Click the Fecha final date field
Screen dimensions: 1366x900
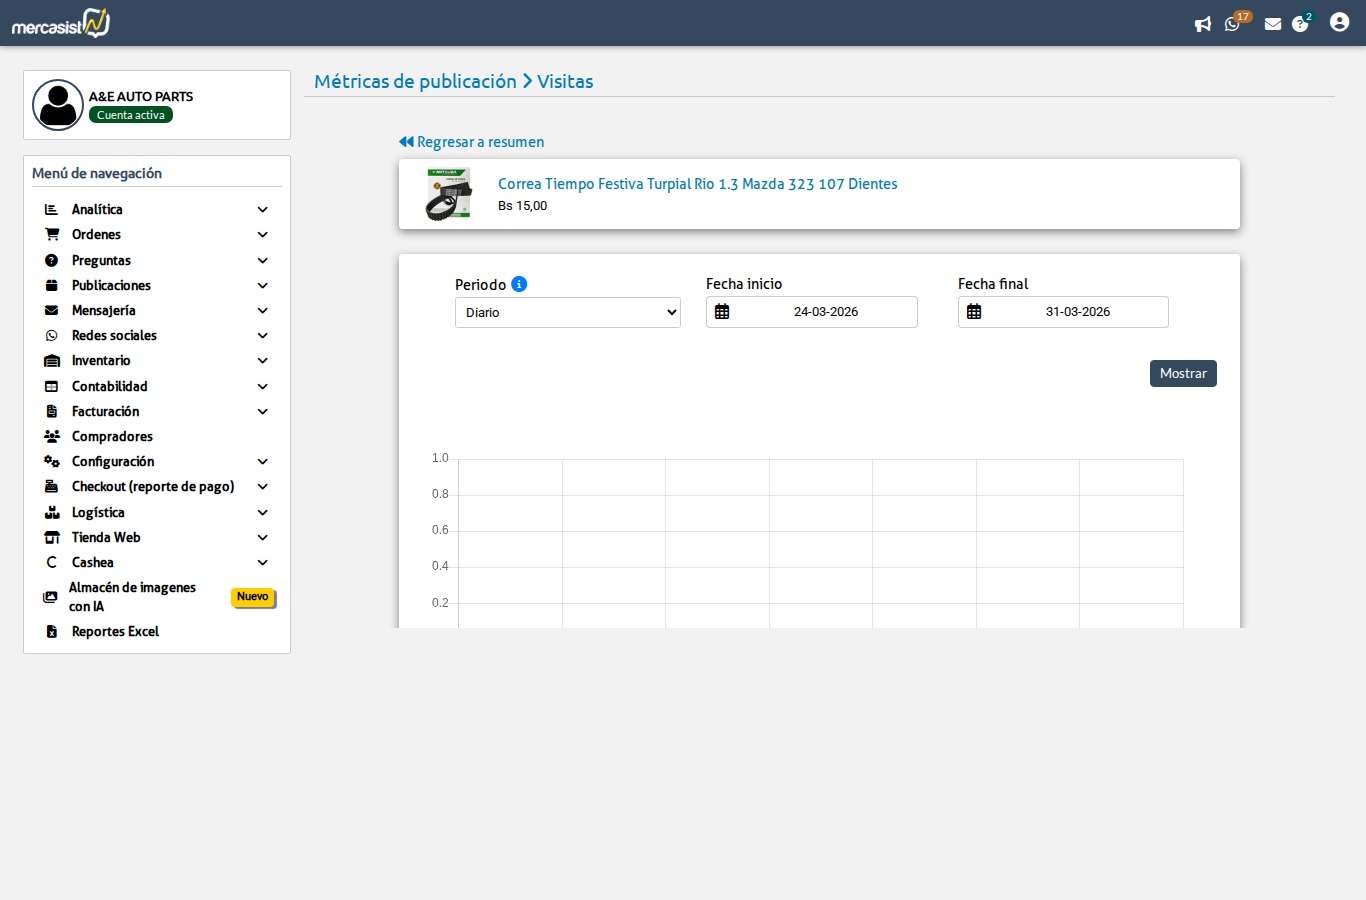coord(1063,312)
